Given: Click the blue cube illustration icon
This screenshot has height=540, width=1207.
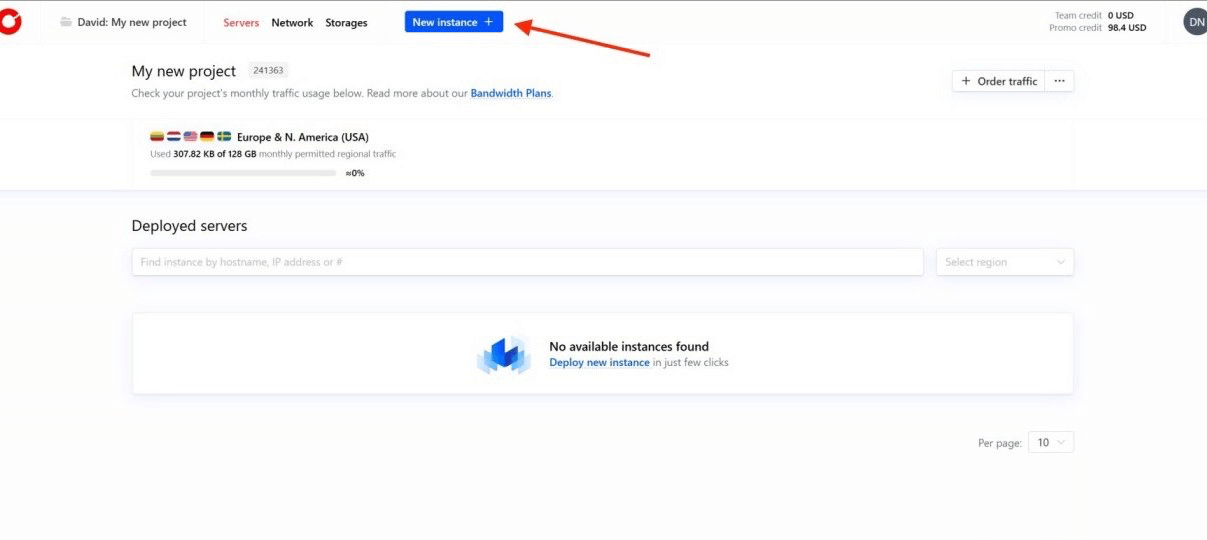Looking at the screenshot, I should click(x=504, y=355).
